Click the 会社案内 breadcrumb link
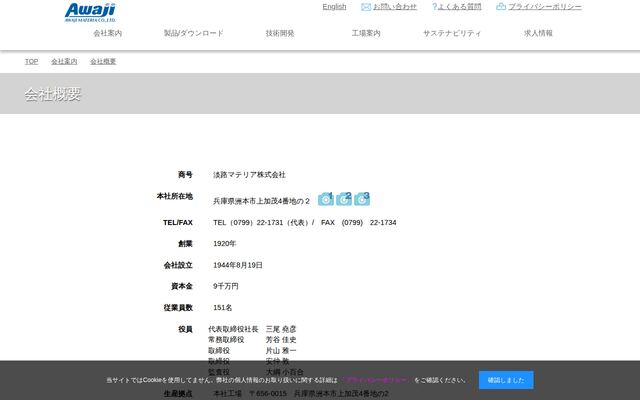This screenshot has height=400, width=640. (x=64, y=62)
